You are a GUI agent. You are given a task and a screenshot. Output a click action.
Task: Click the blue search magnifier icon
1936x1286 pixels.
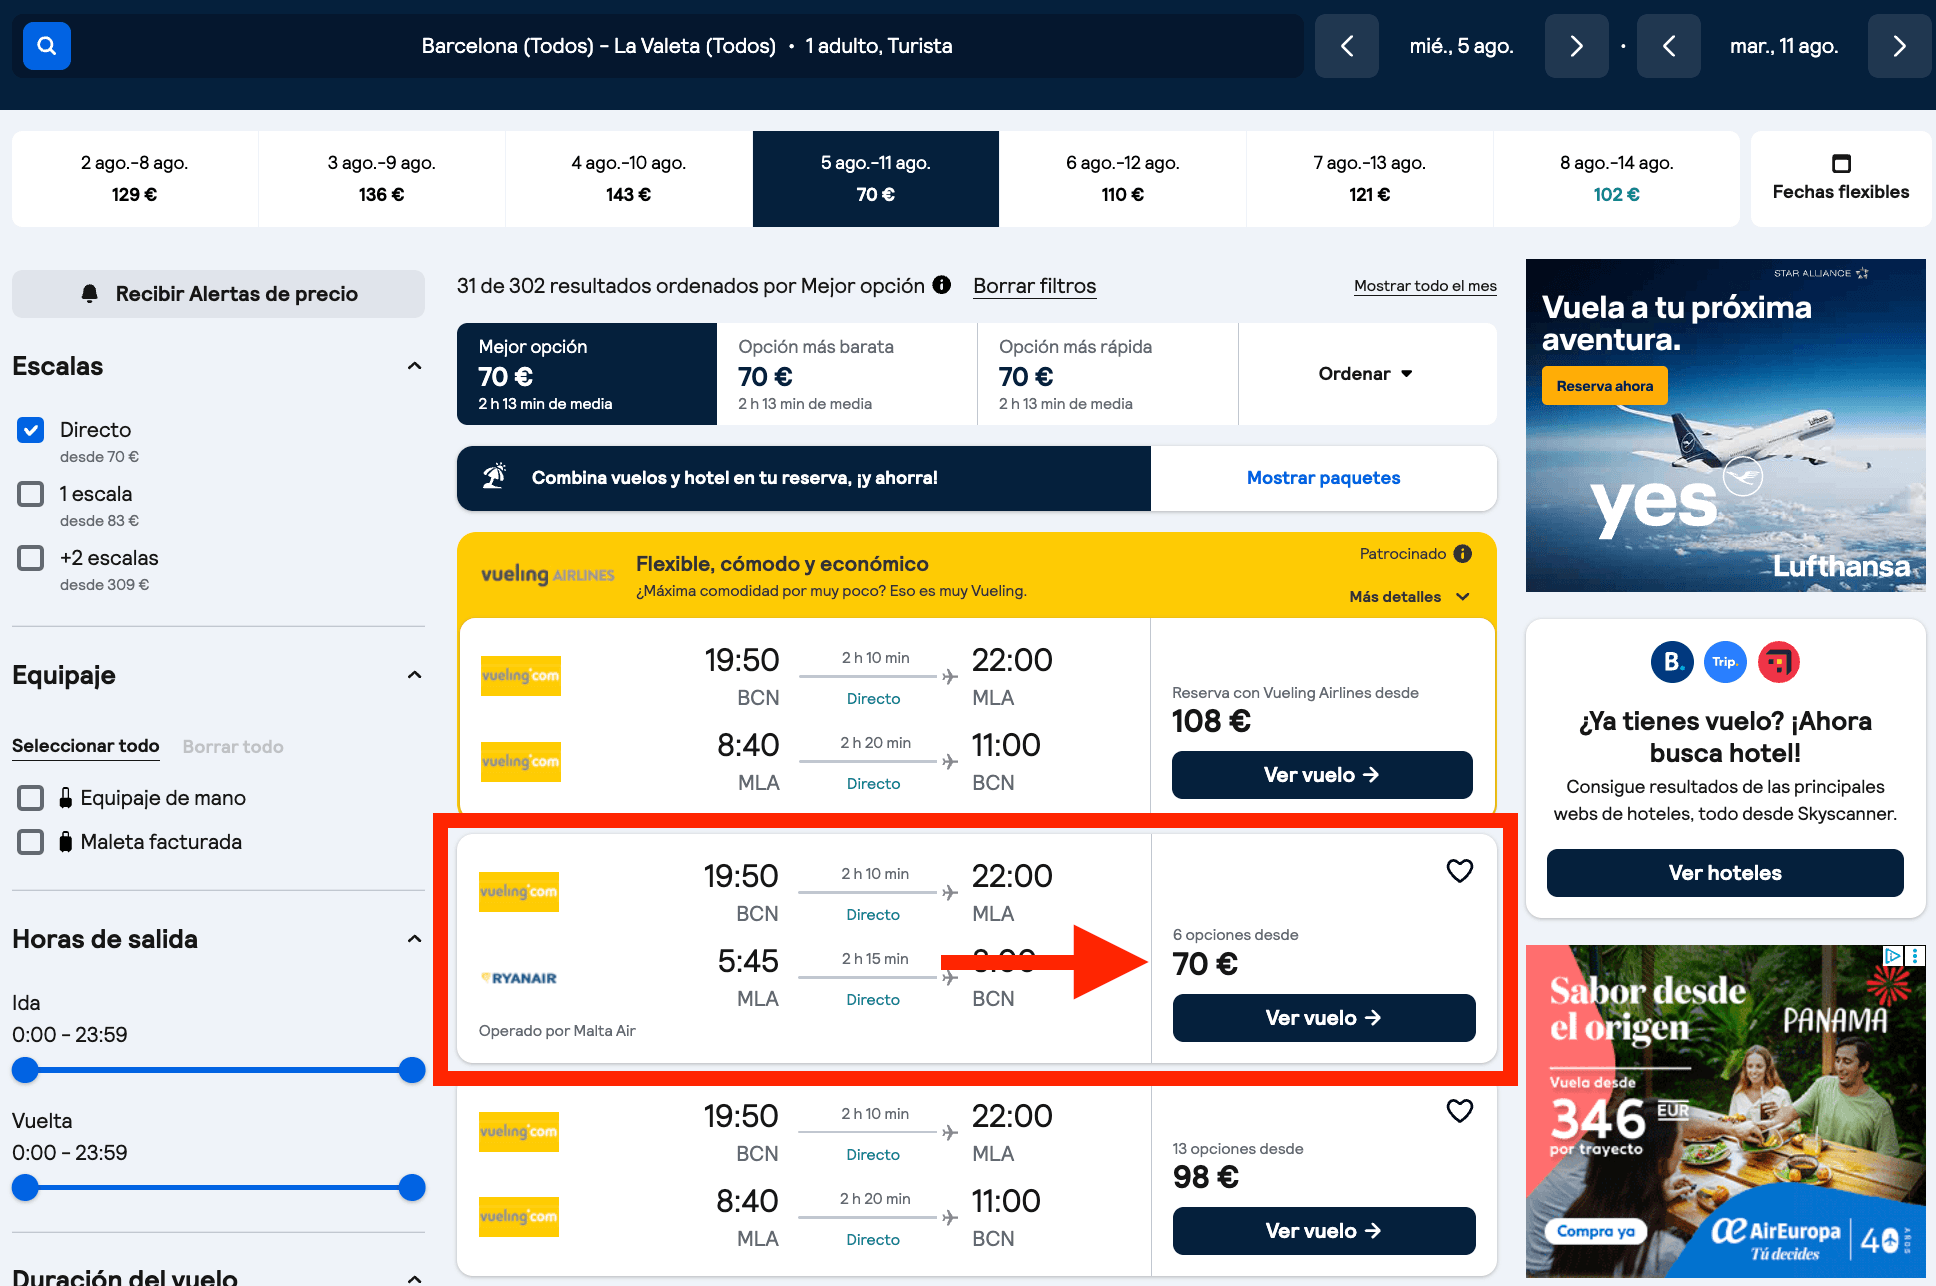point(46,46)
